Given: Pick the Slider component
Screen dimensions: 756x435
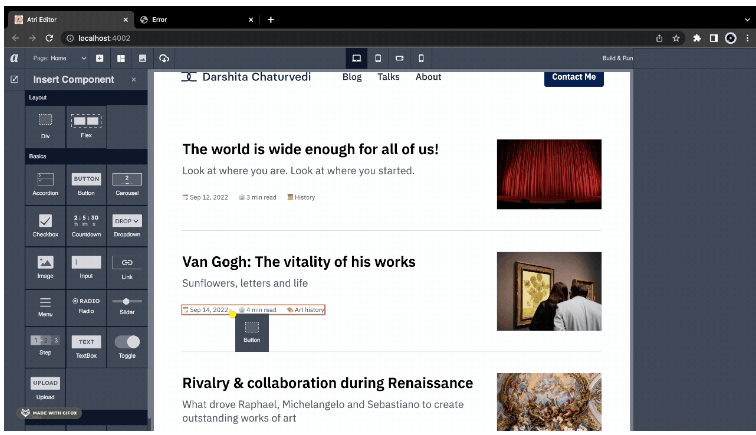Looking at the screenshot, I should tap(127, 306).
